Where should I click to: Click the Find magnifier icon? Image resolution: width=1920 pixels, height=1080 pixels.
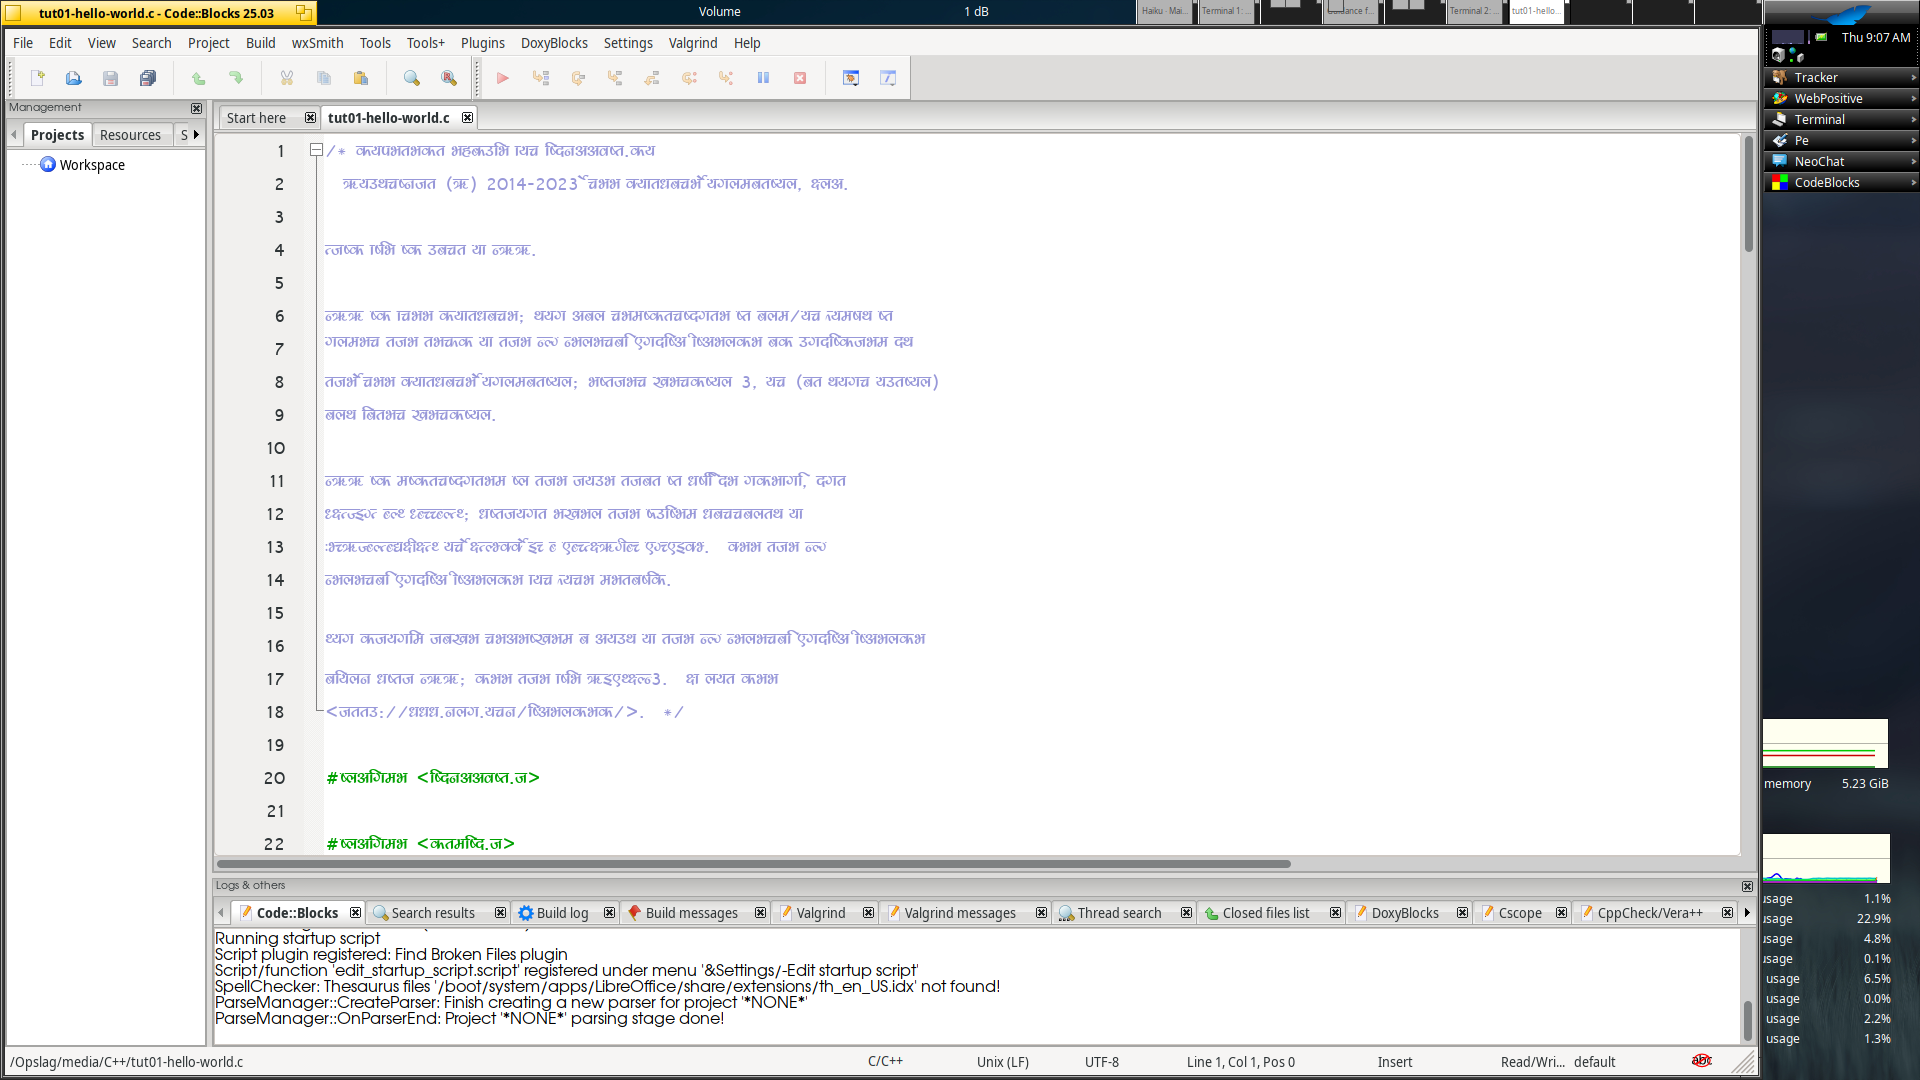pos(411,78)
